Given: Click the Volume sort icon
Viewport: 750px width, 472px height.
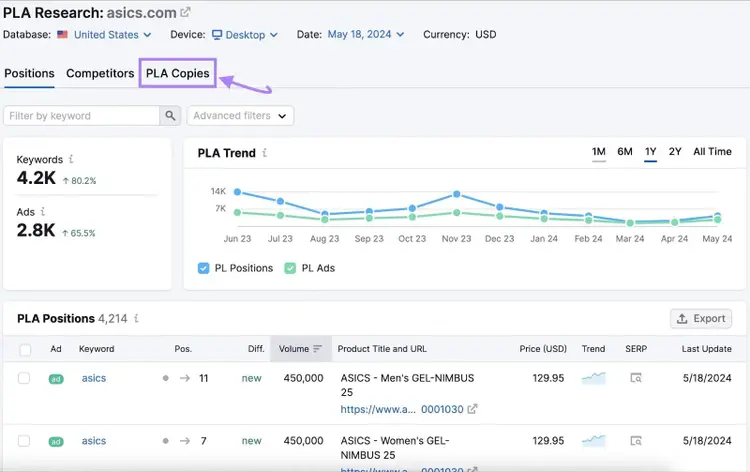Looking at the screenshot, I should click(x=317, y=349).
